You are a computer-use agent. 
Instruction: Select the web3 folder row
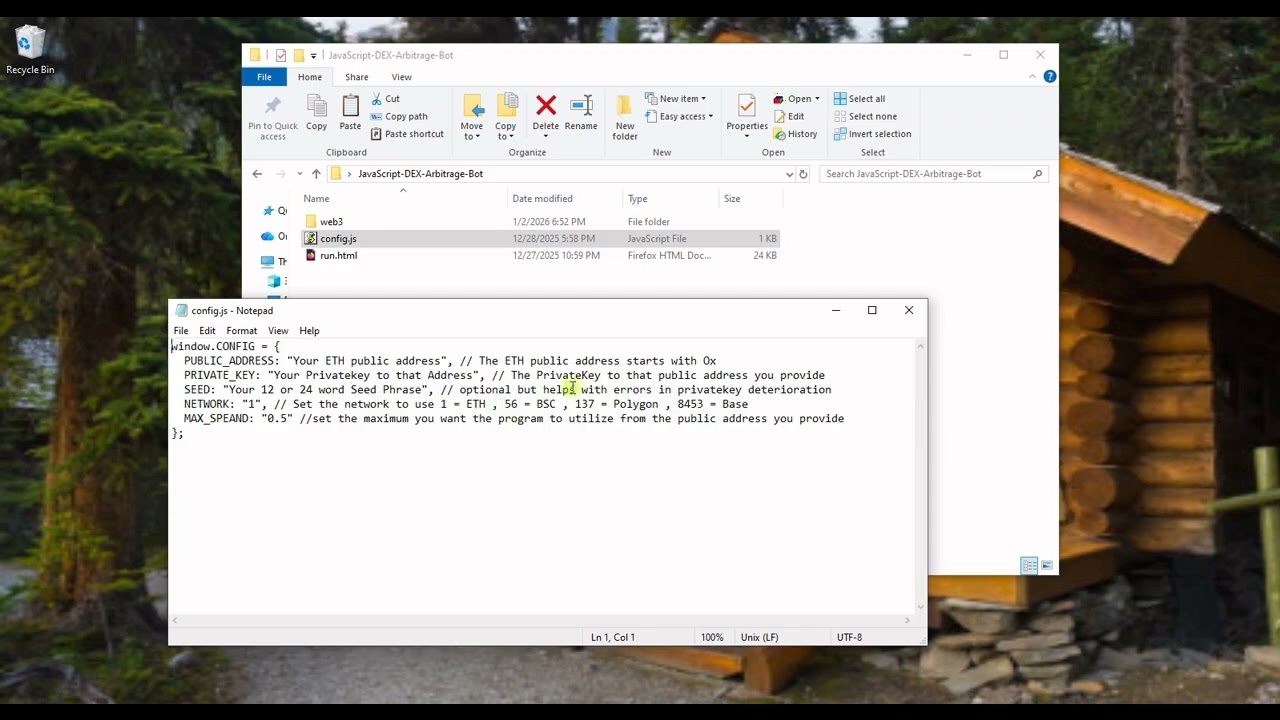click(x=540, y=222)
